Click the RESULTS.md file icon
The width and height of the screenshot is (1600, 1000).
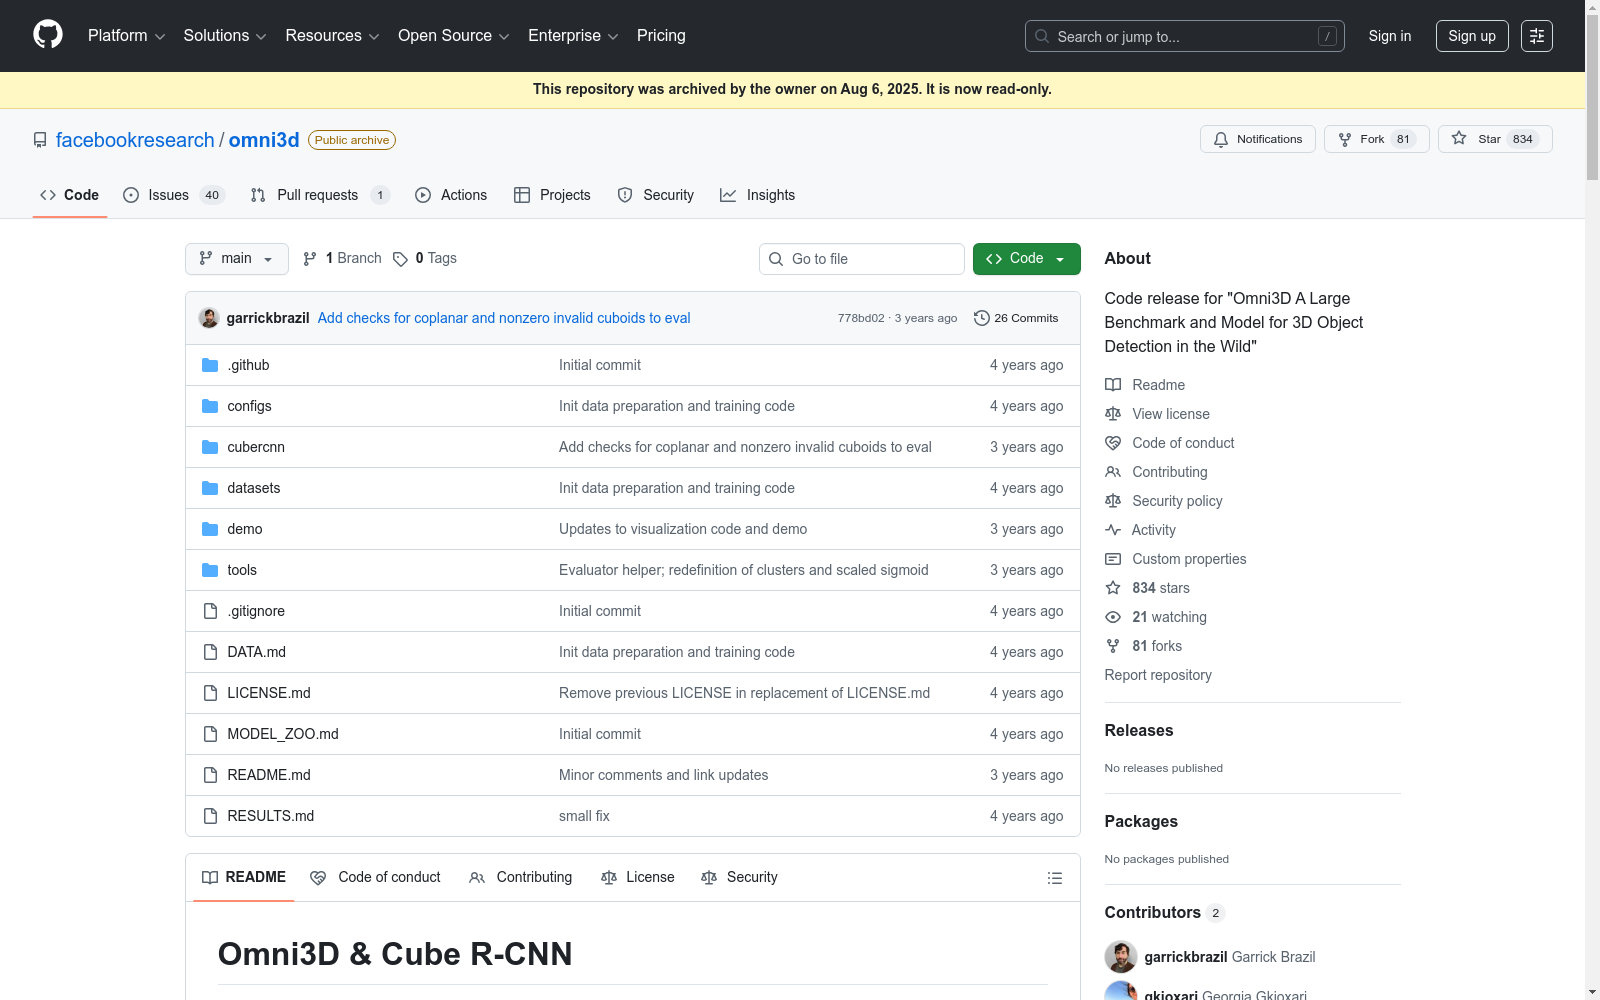click(210, 816)
